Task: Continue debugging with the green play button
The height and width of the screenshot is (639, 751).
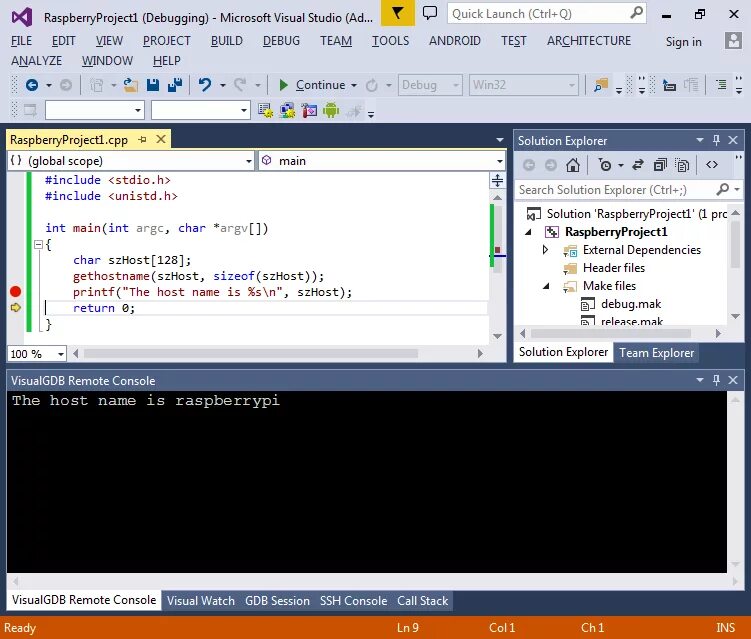Action: 283,85
